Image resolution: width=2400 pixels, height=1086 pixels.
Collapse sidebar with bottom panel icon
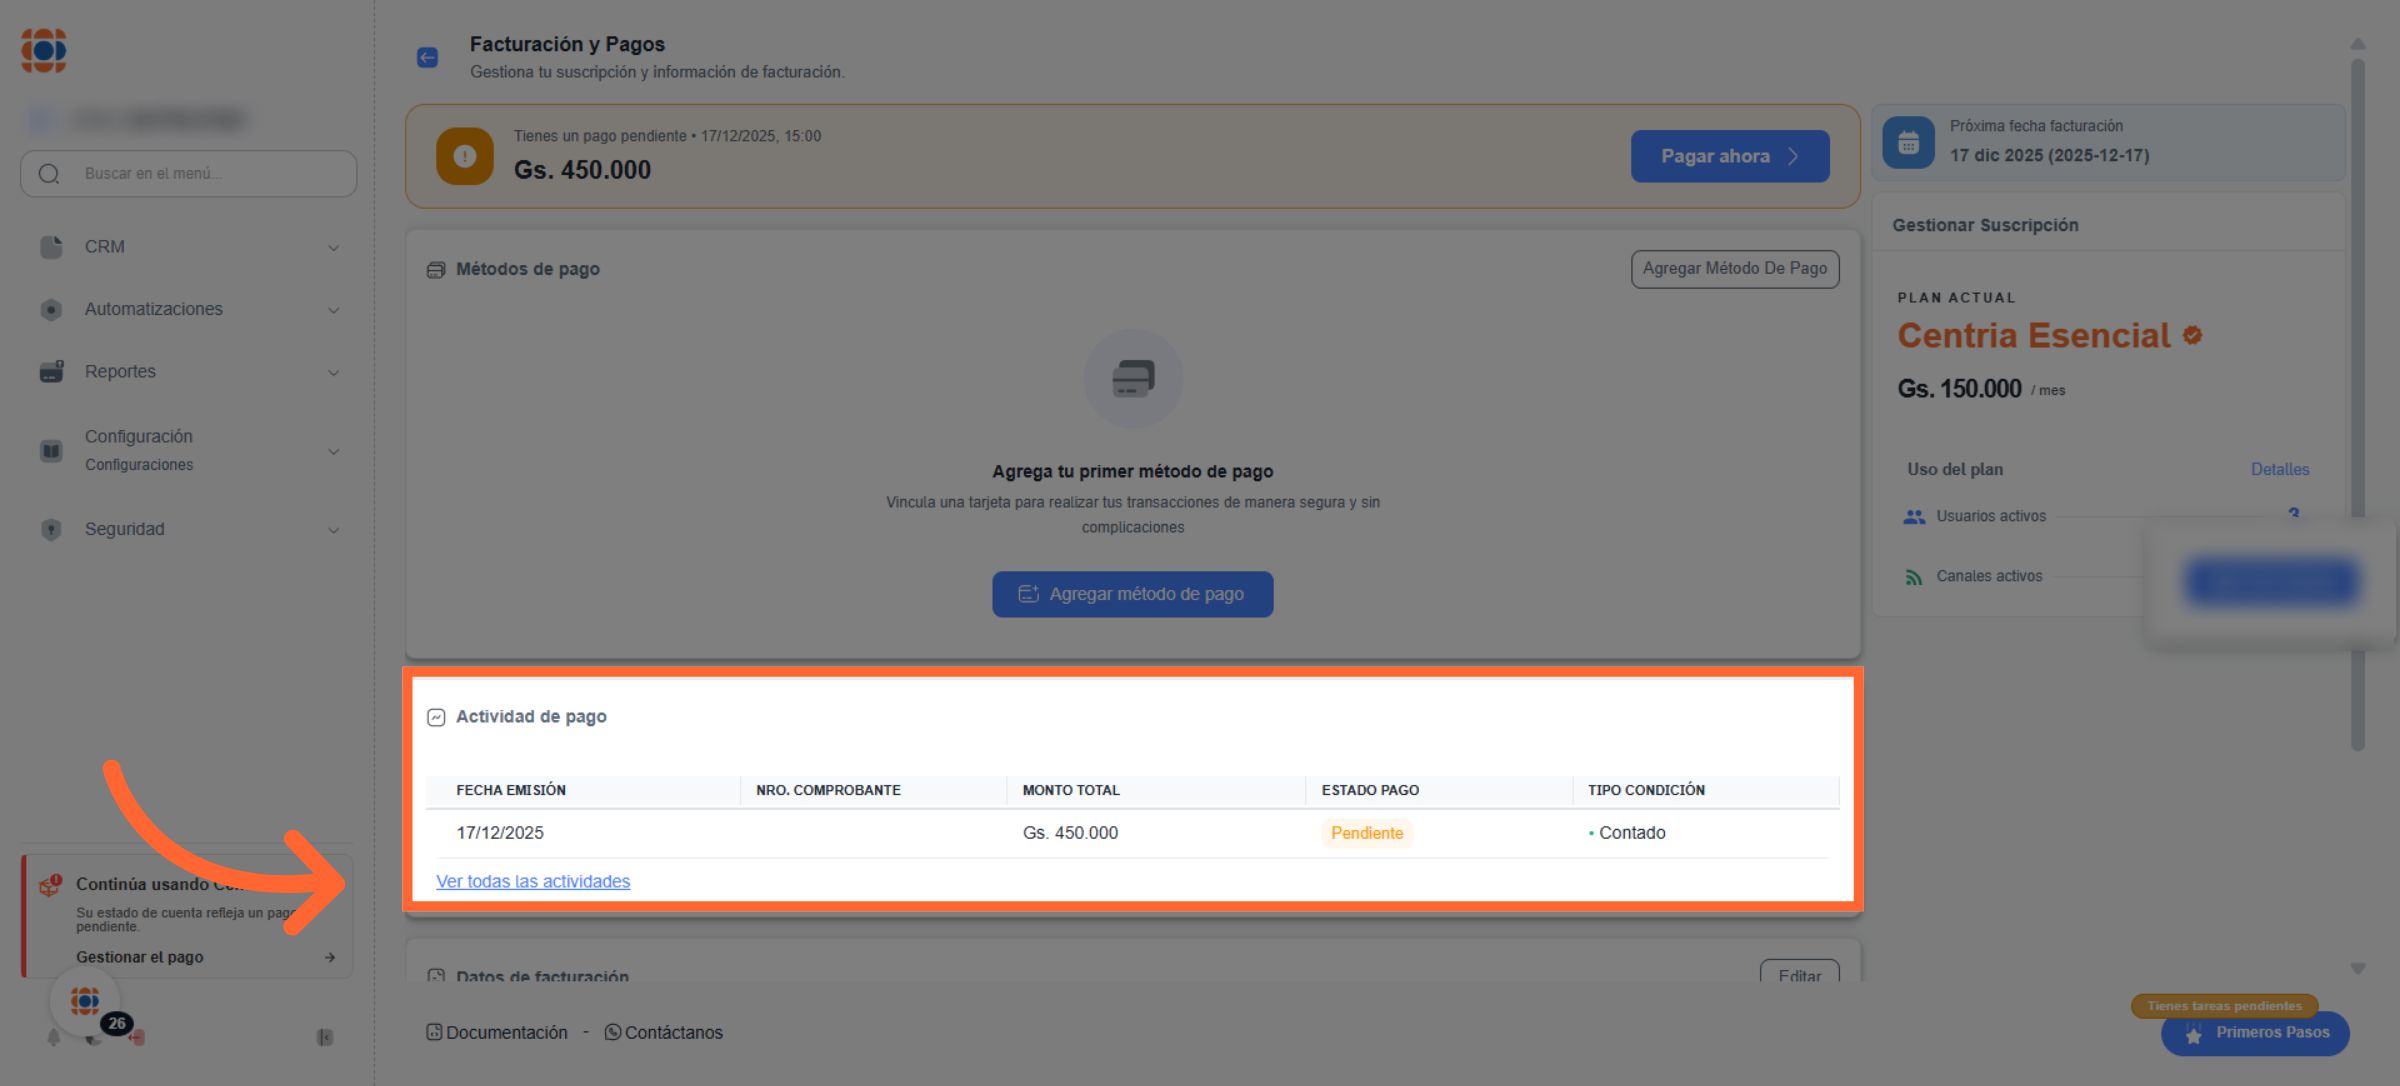click(x=325, y=1038)
